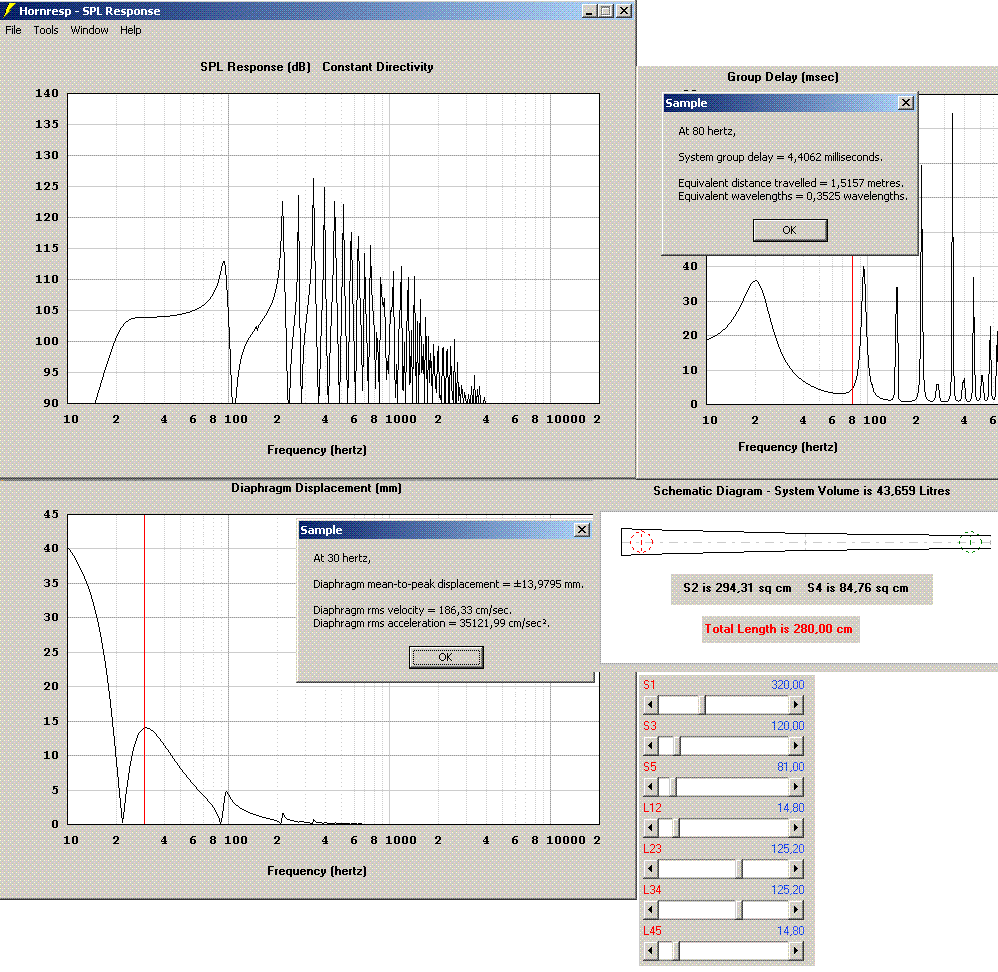Open the Window menu
Viewport: 998px width, 972px height.
89,30
